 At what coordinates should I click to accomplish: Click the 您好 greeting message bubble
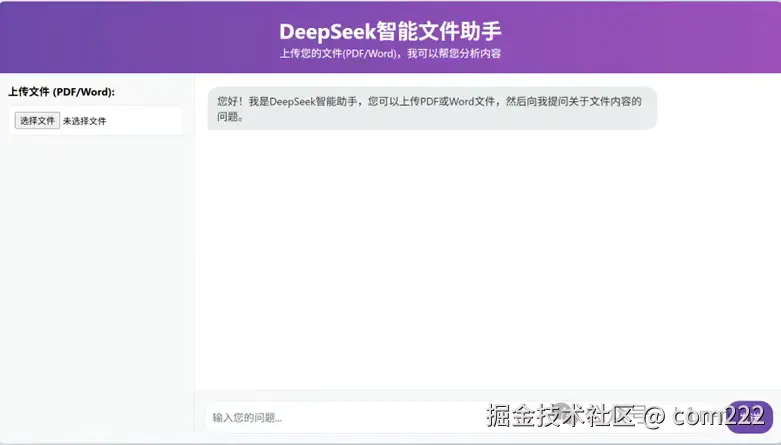[432, 109]
